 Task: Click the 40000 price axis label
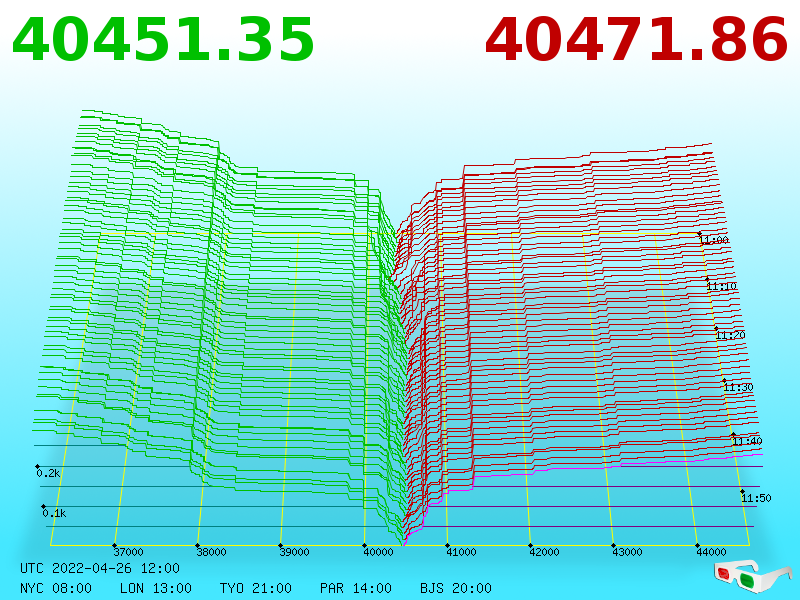tap(378, 552)
